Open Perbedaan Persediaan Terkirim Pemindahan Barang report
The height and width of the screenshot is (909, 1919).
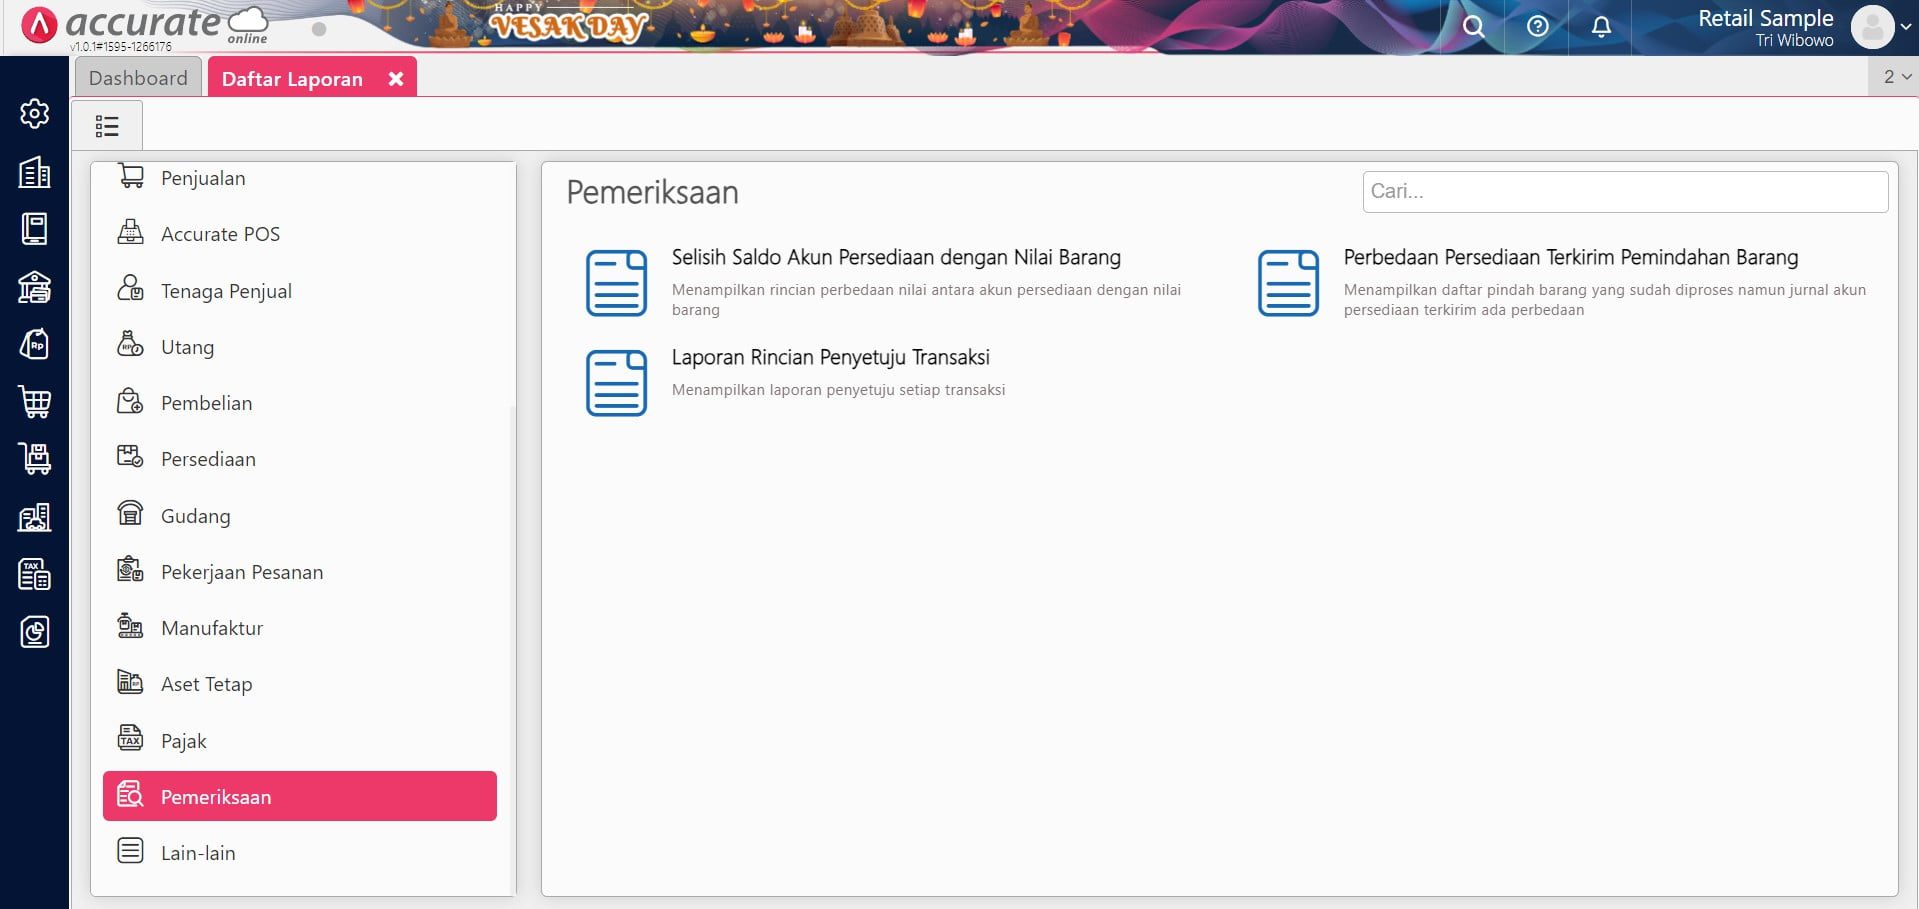tap(1570, 258)
